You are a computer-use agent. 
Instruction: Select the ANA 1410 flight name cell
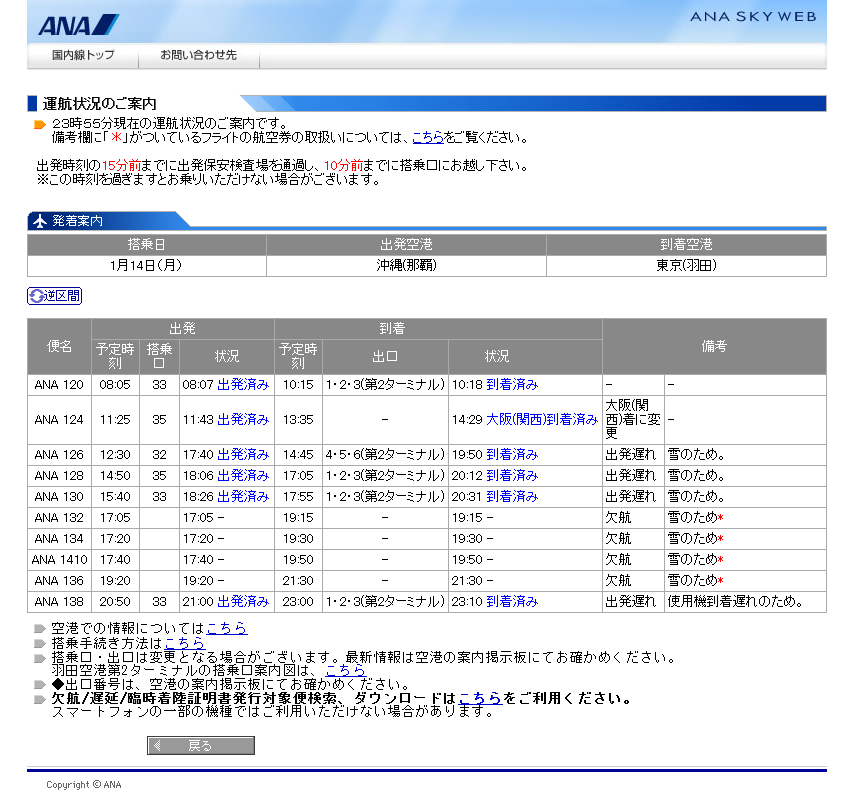point(59,559)
